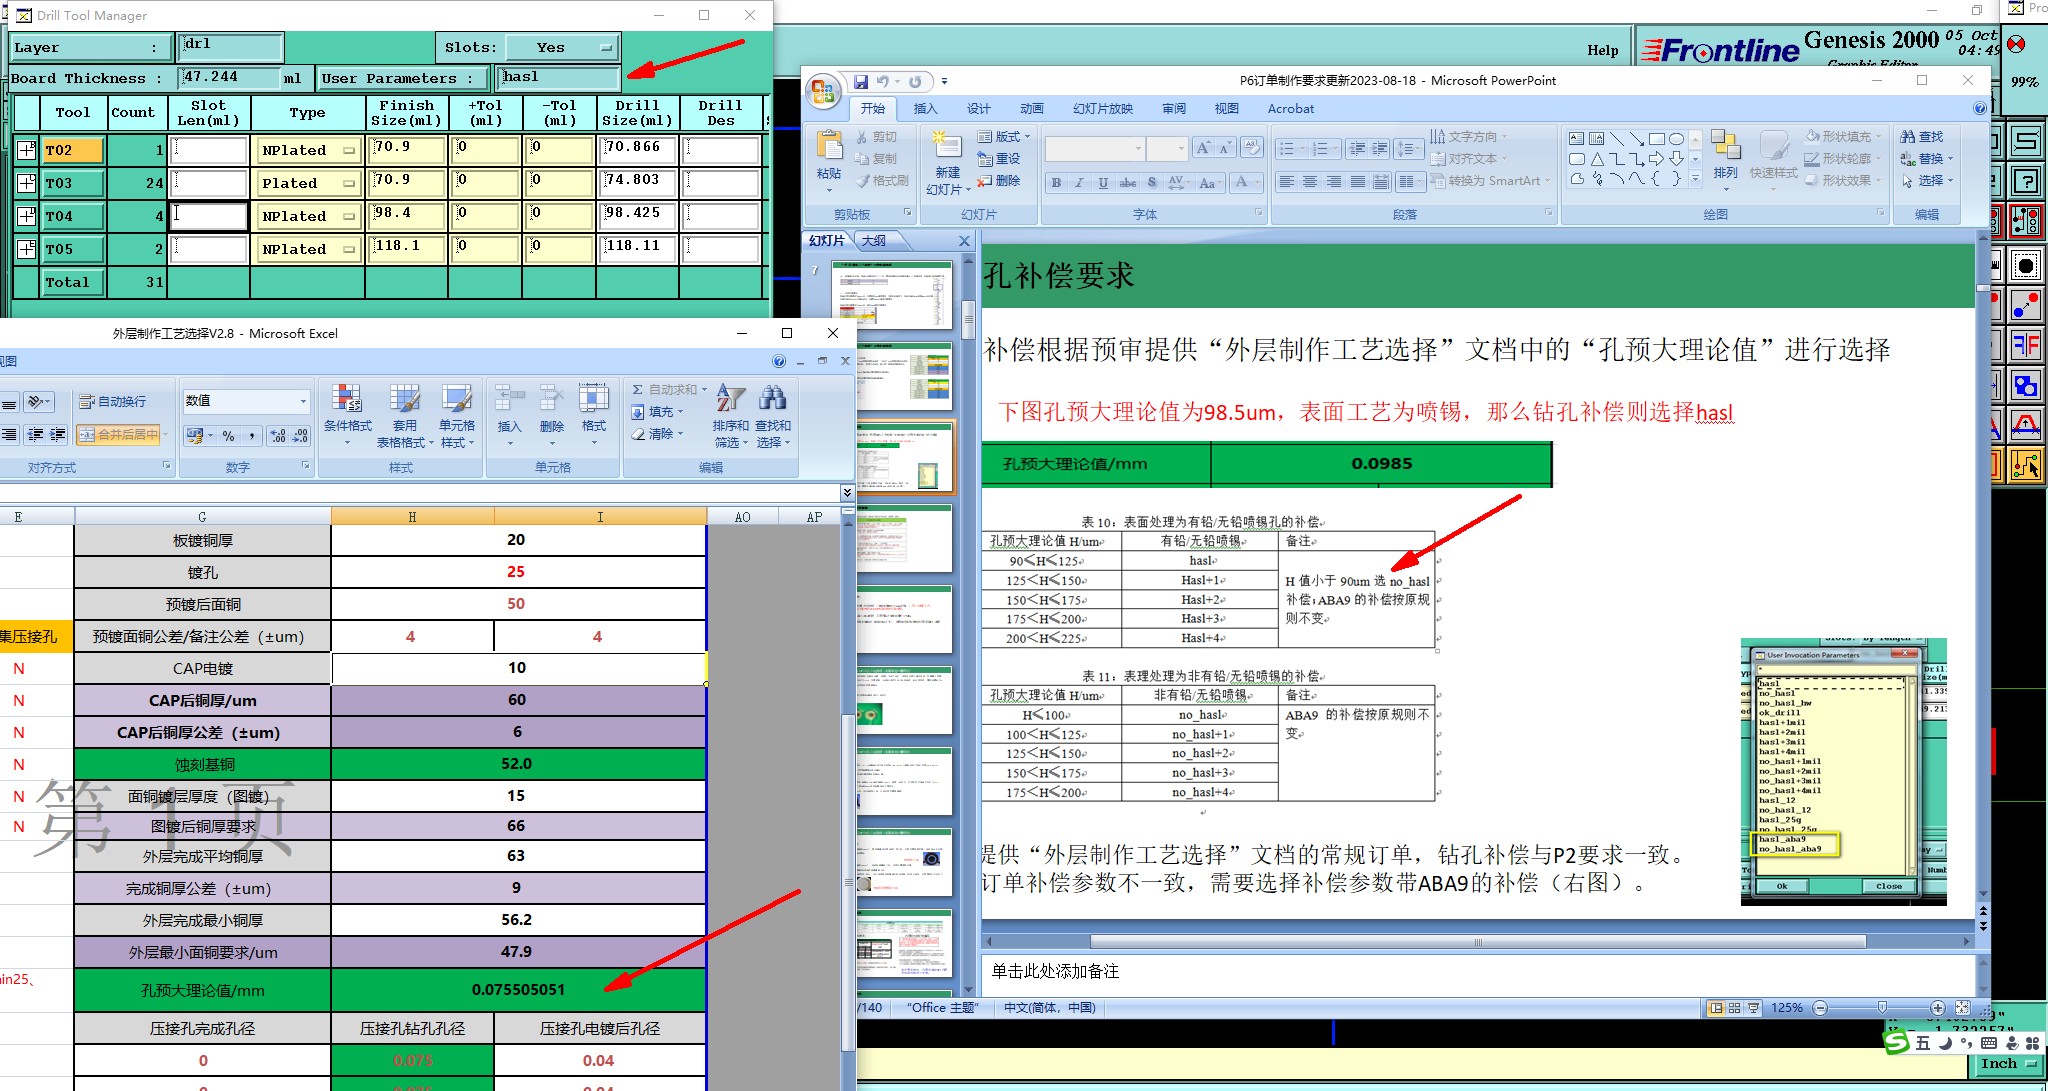Viewport: 2048px width, 1091px height.
Task: Click the User Parameters field containing hasl
Action: 558,77
